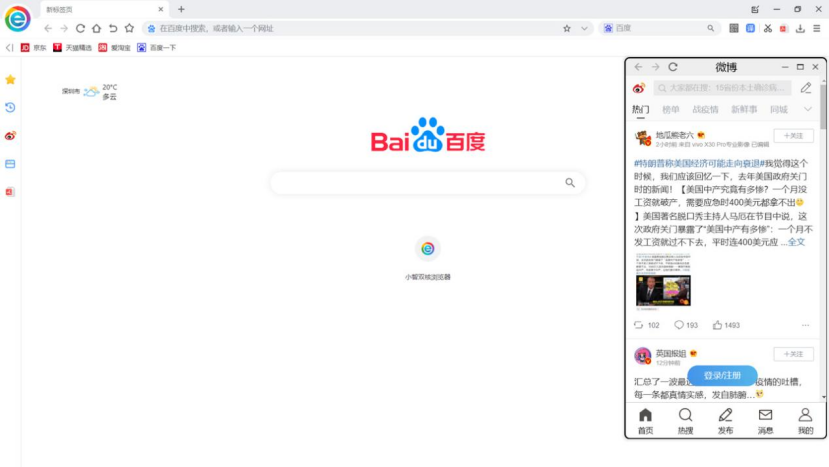Viewport: 829px width, 467px height.
Task: Refresh the Weibo panel
Action: point(673,67)
